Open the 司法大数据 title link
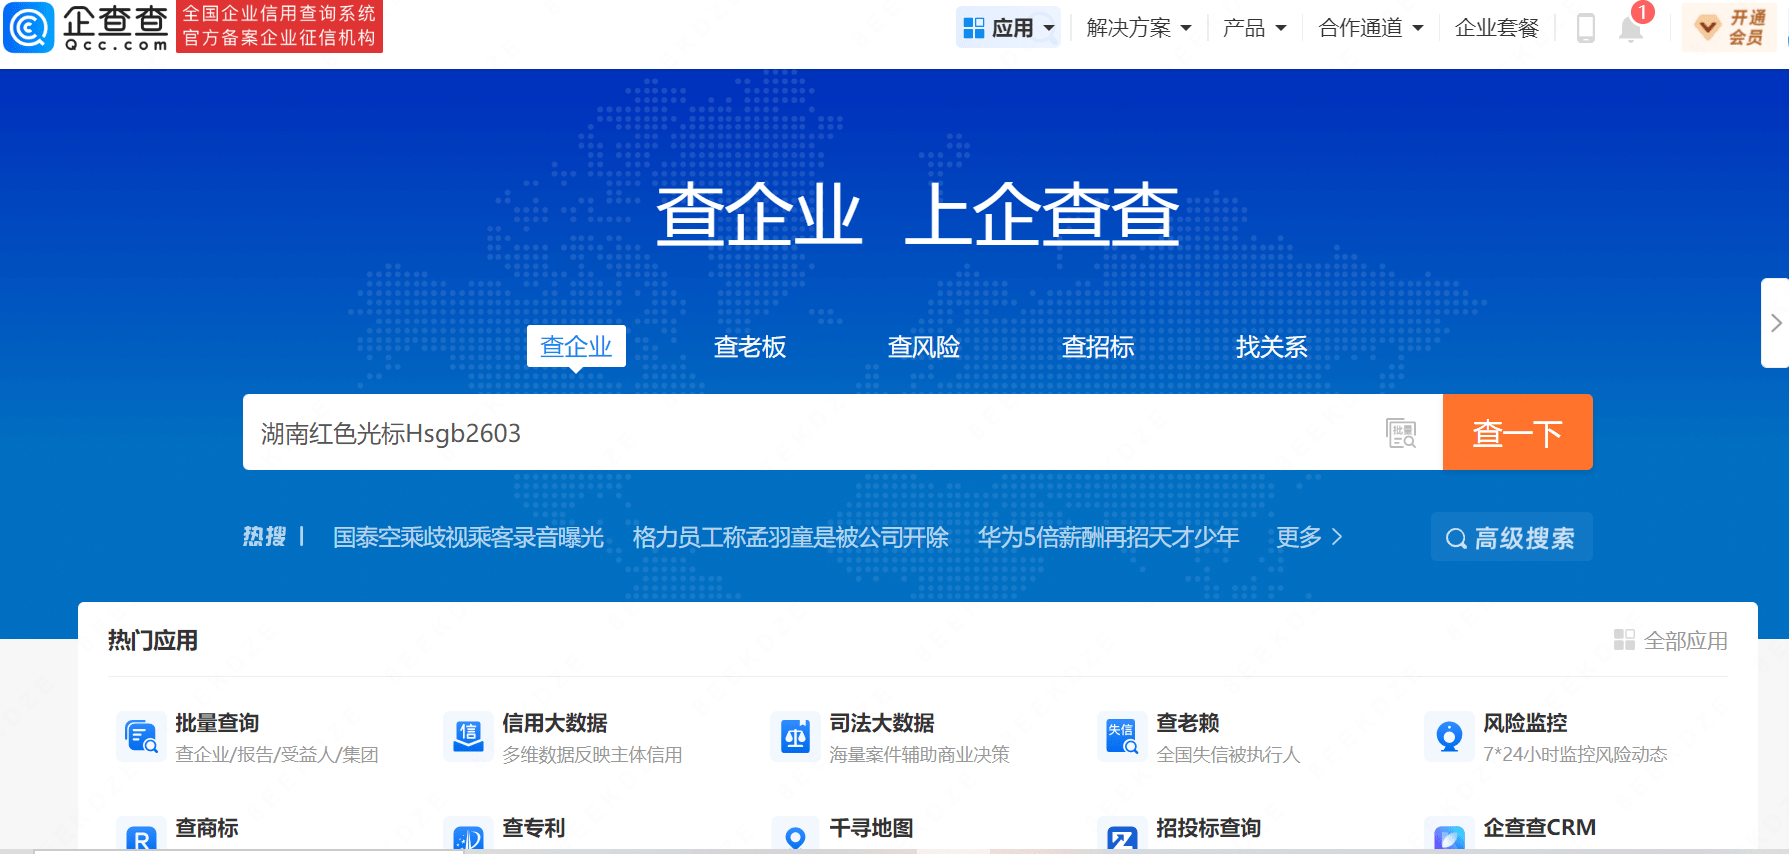The height and width of the screenshot is (854, 1789). tap(882, 722)
